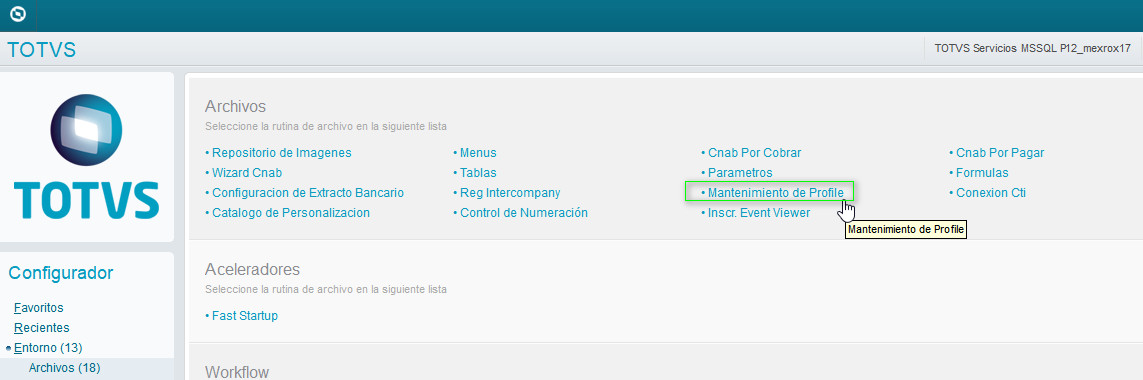Open Recientes in the sidebar

pyautogui.click(x=42, y=327)
